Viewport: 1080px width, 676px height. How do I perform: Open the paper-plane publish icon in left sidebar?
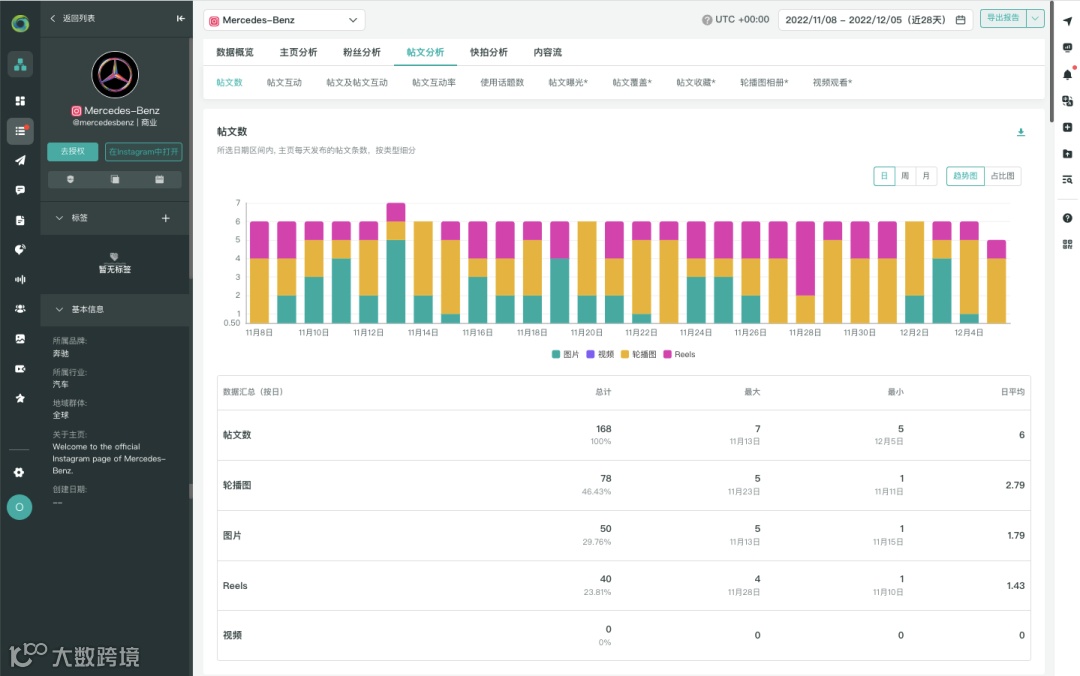20,160
